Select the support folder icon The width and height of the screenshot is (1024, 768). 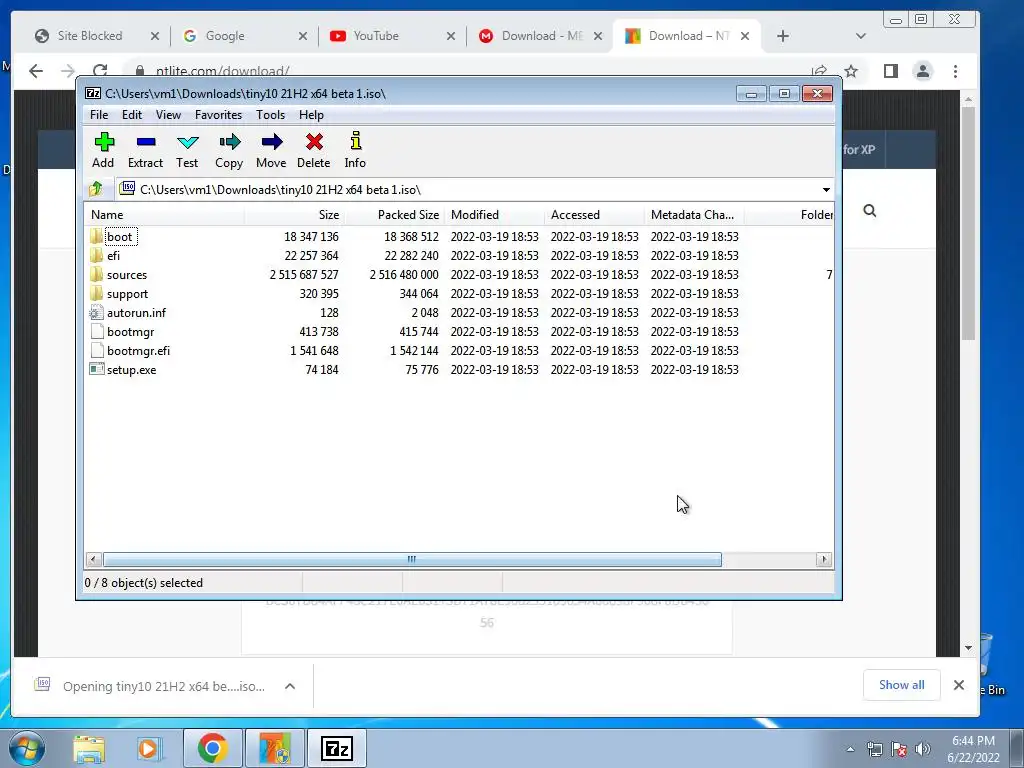[x=97, y=293]
